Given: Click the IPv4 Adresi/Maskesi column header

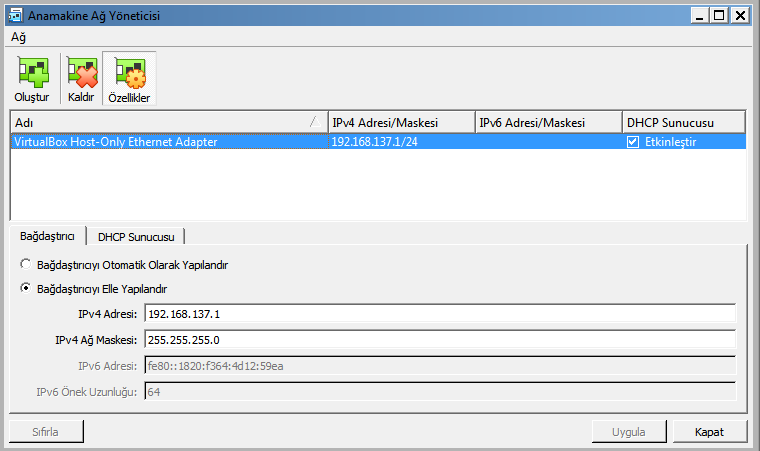Looking at the screenshot, I should click(x=401, y=122).
